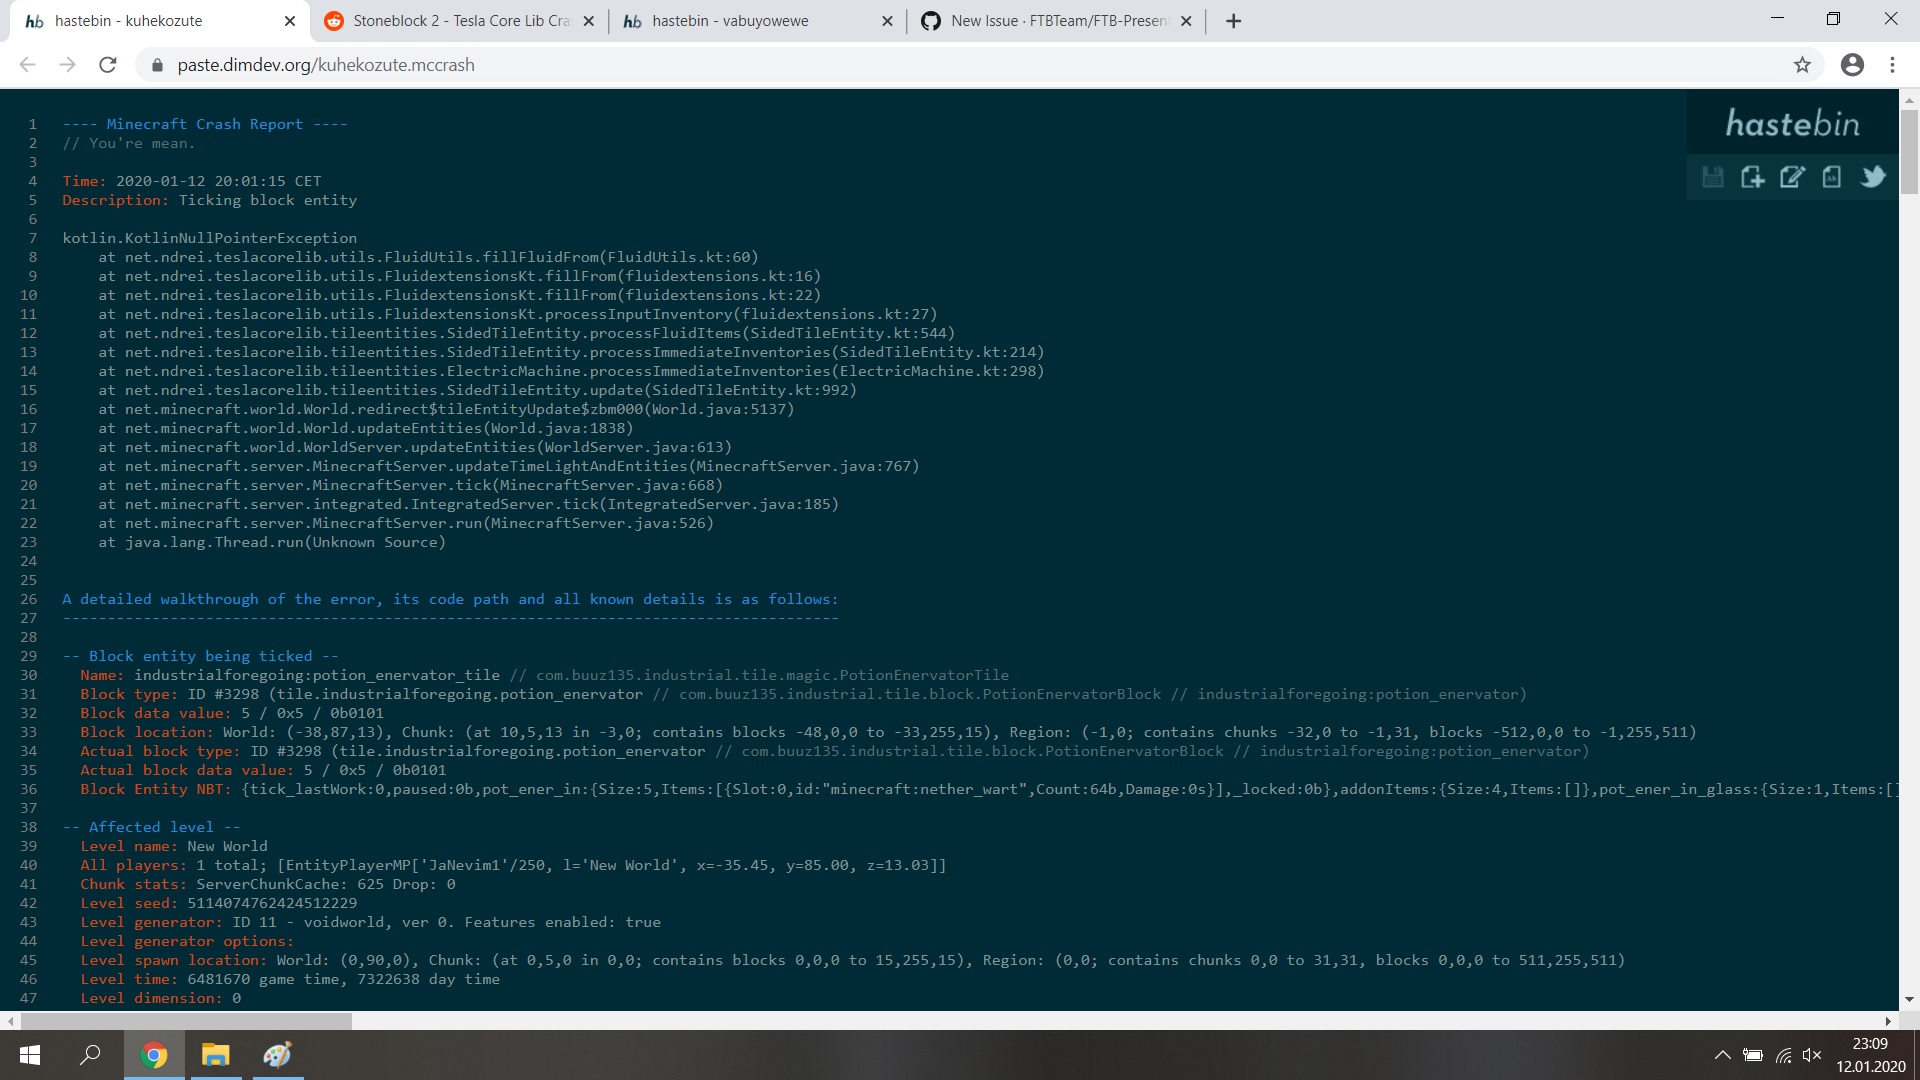Click scrollbar up arrow
Image resolution: width=1920 pixels, height=1080 pixels.
coord(1909,100)
